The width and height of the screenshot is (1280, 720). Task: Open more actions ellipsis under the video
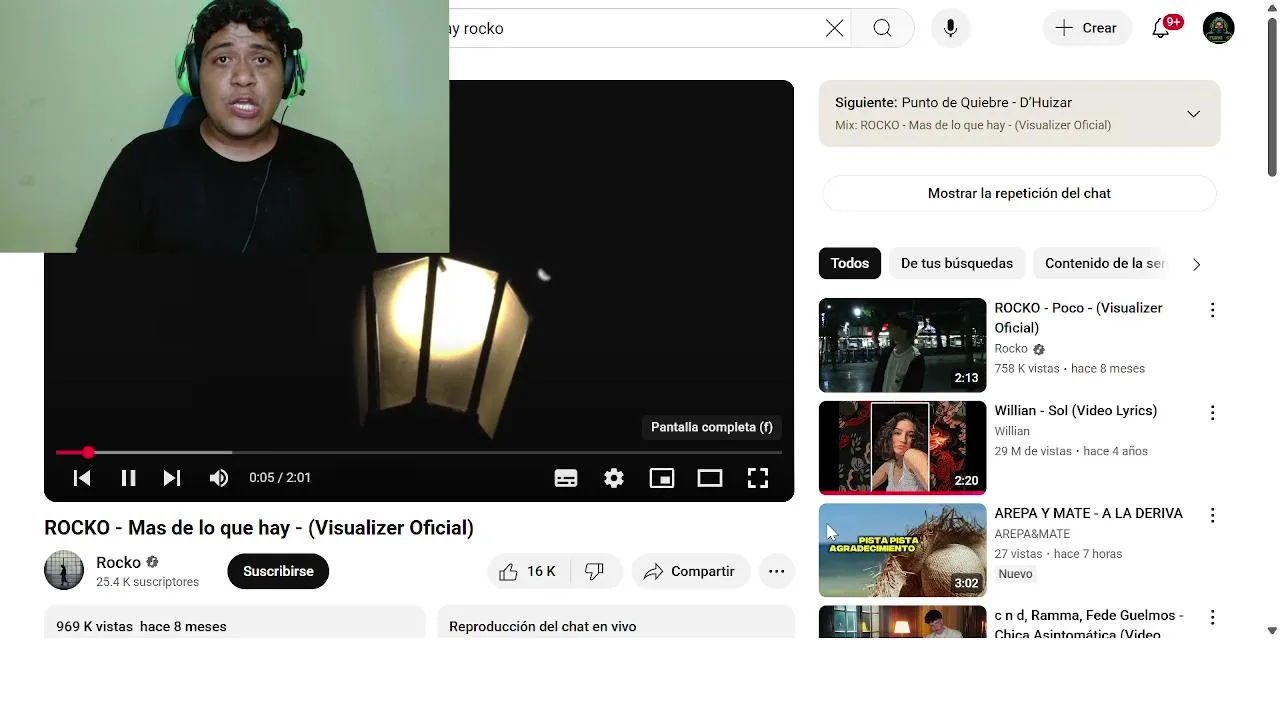click(x=776, y=571)
